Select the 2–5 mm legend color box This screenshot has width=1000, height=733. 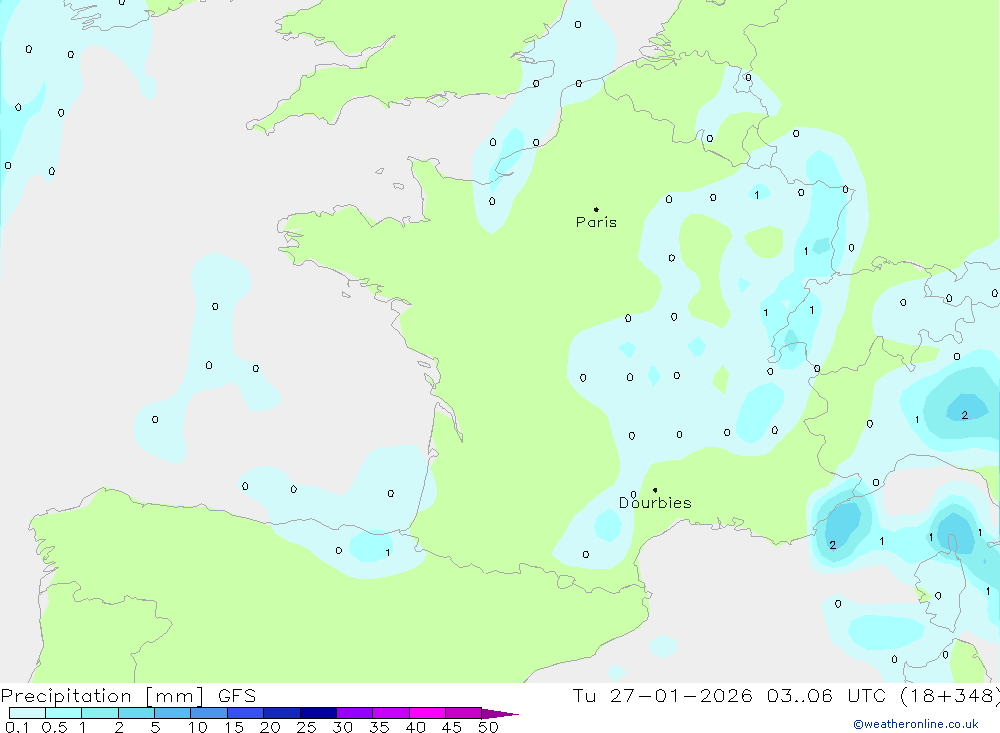point(136,713)
